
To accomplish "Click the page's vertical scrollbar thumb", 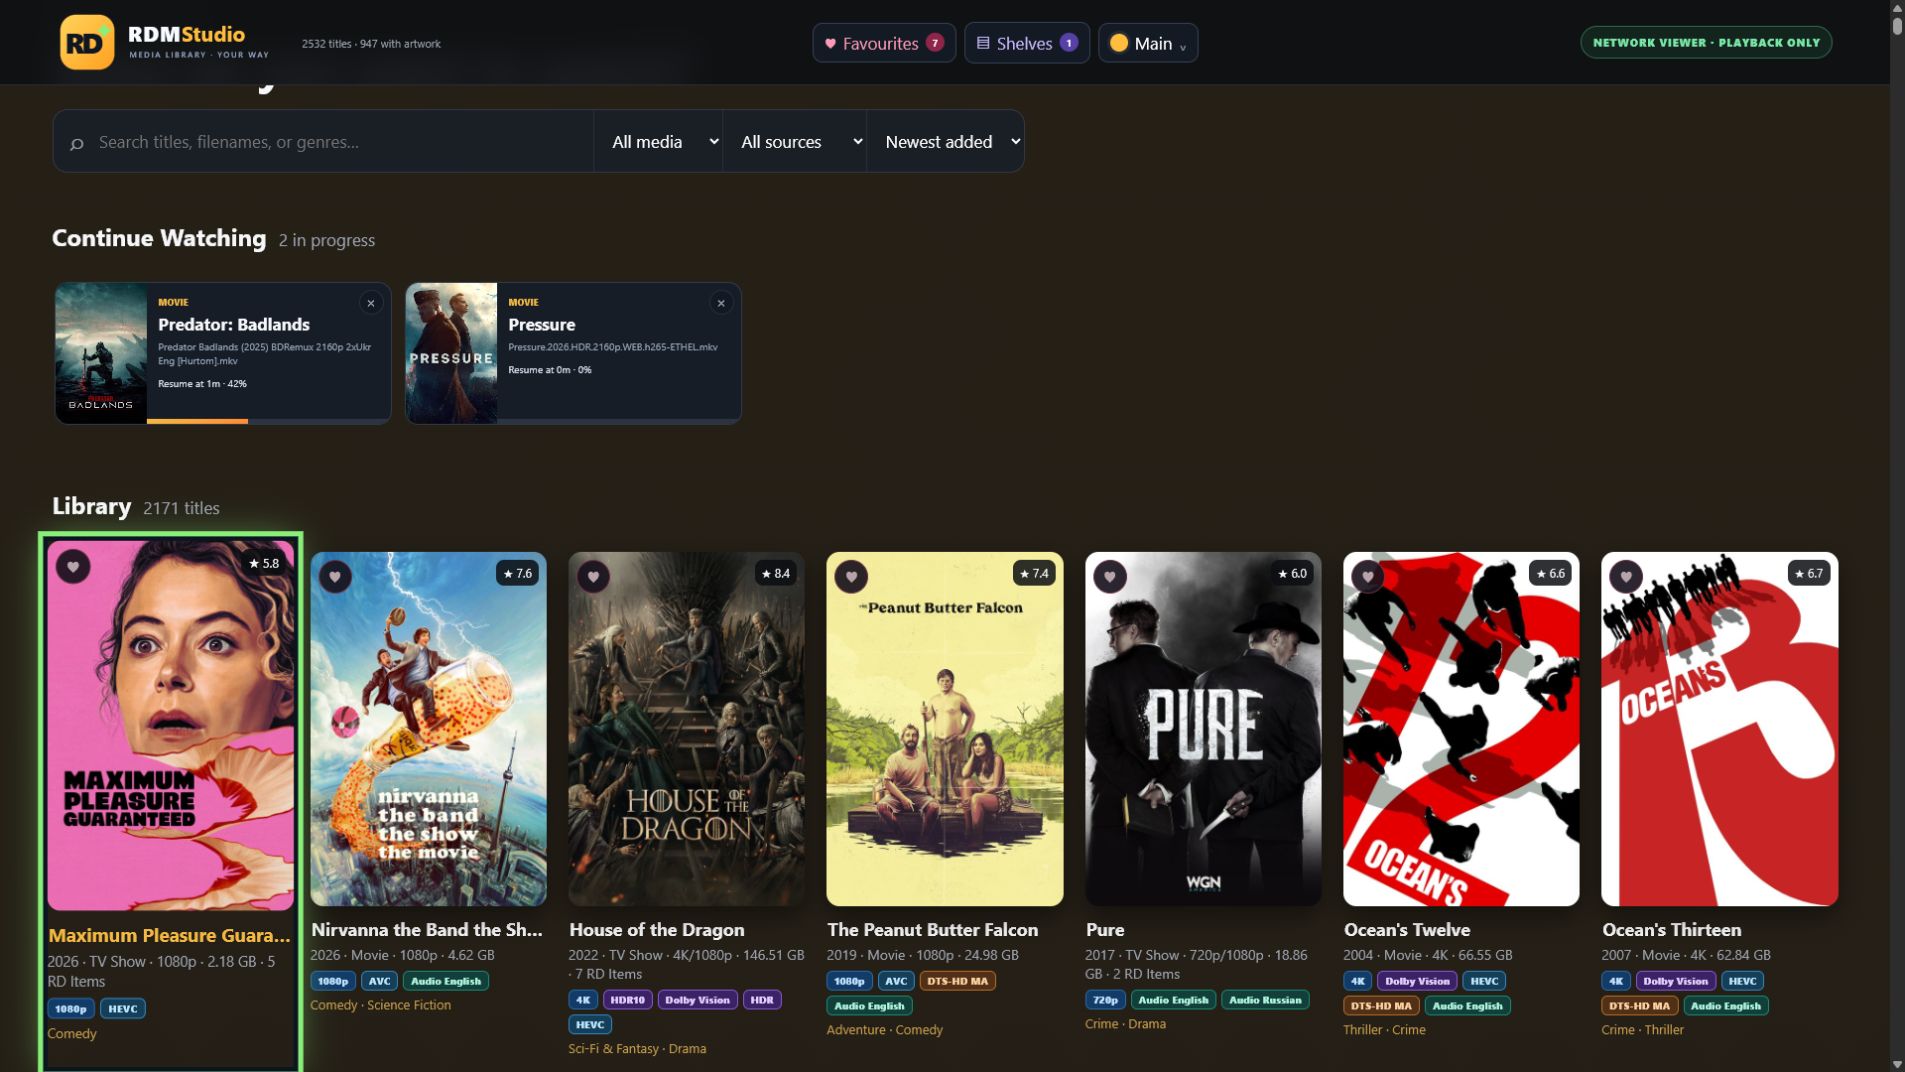I will 1897,24.
